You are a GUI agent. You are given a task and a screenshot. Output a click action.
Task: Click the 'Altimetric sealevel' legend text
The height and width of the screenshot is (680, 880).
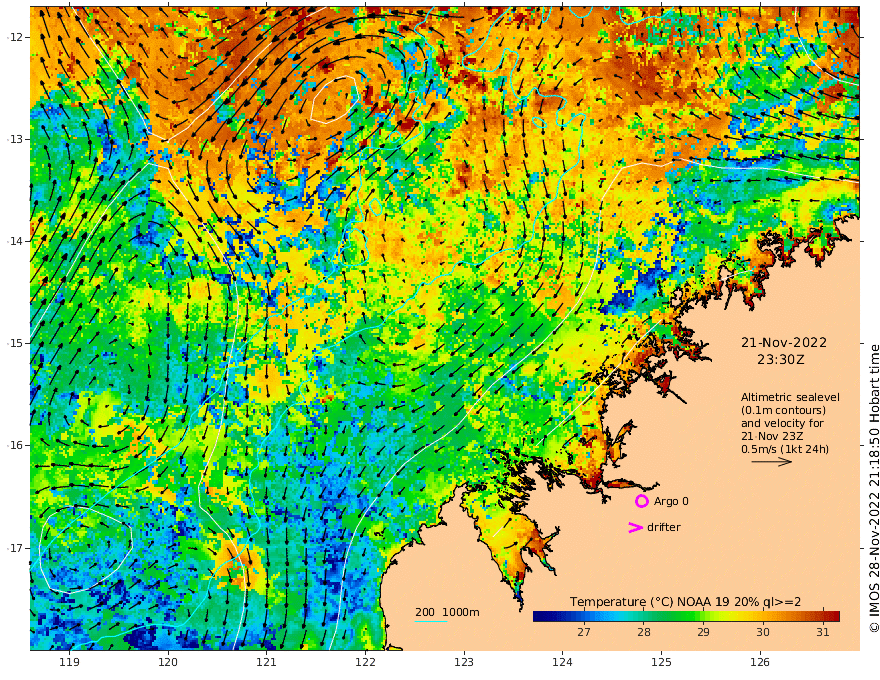click(790, 397)
